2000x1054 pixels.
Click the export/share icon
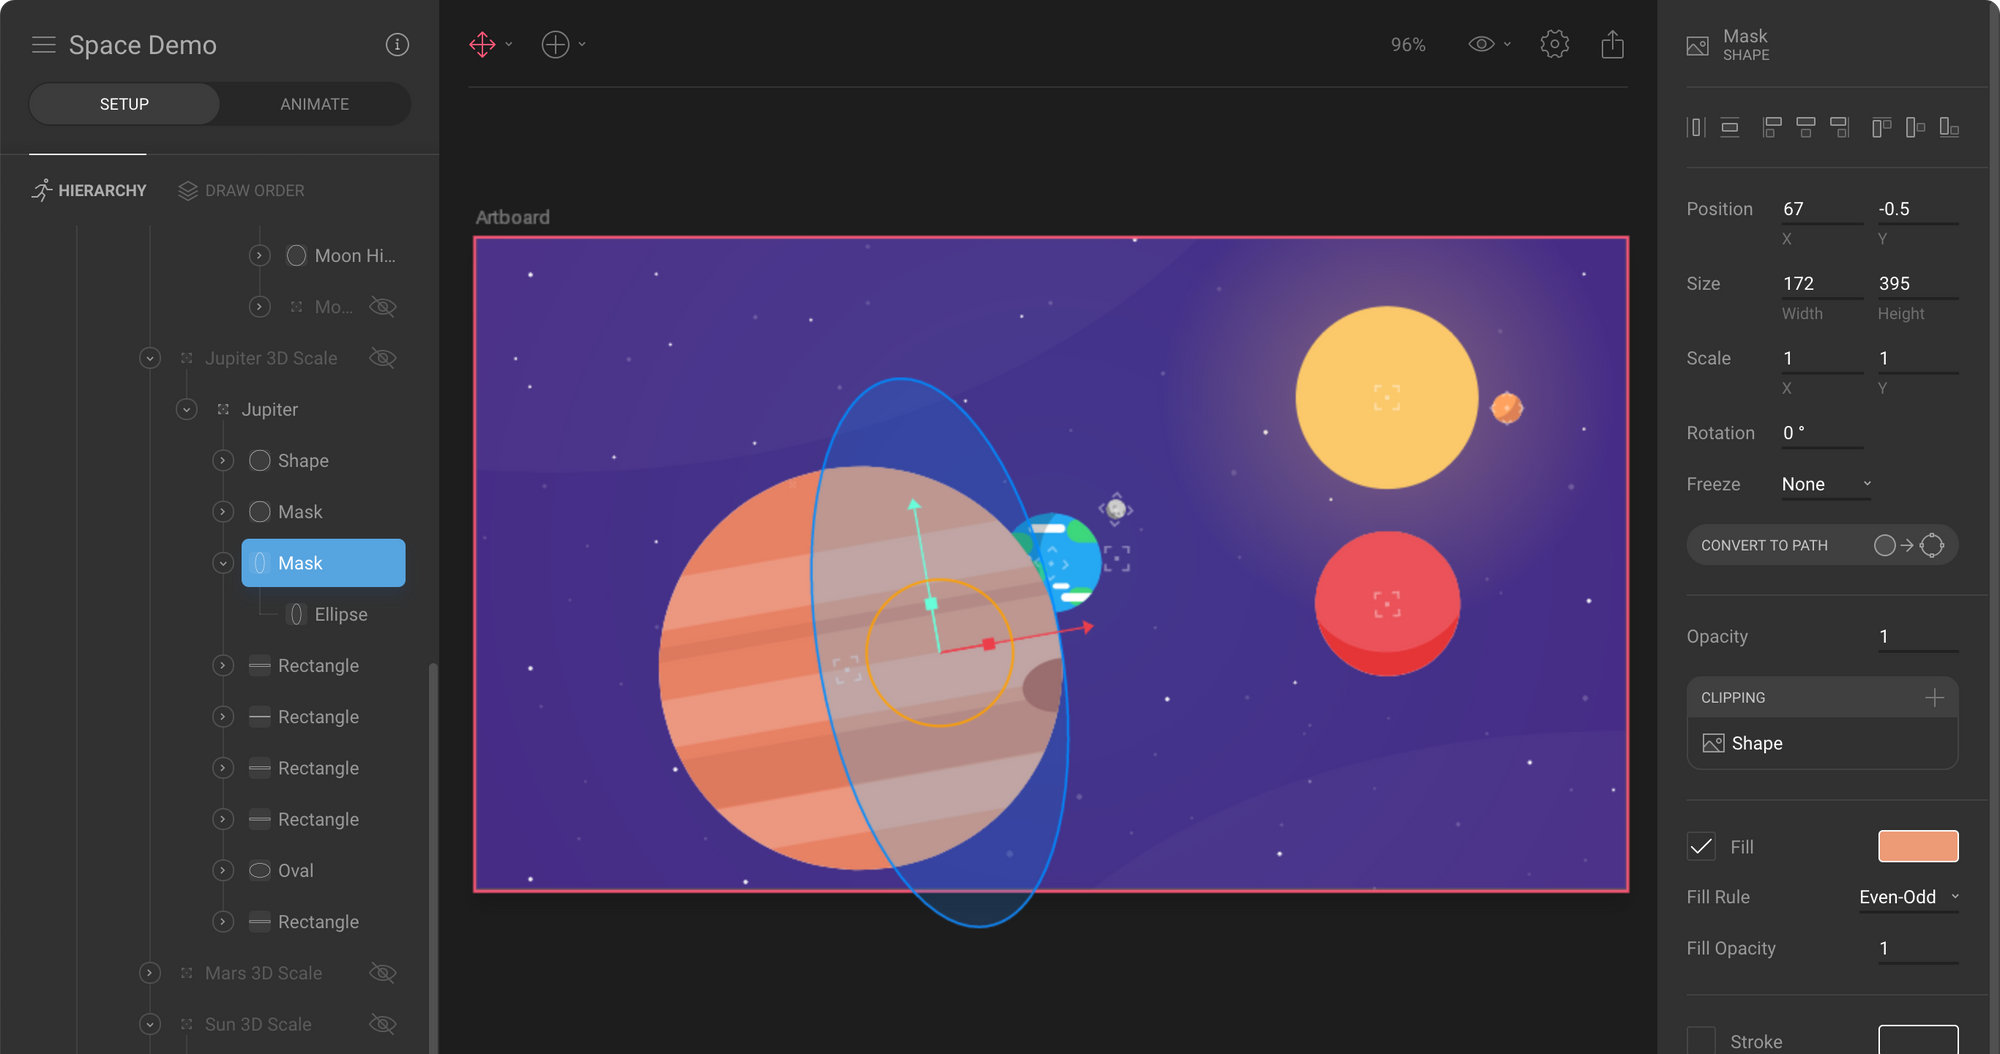(1612, 44)
